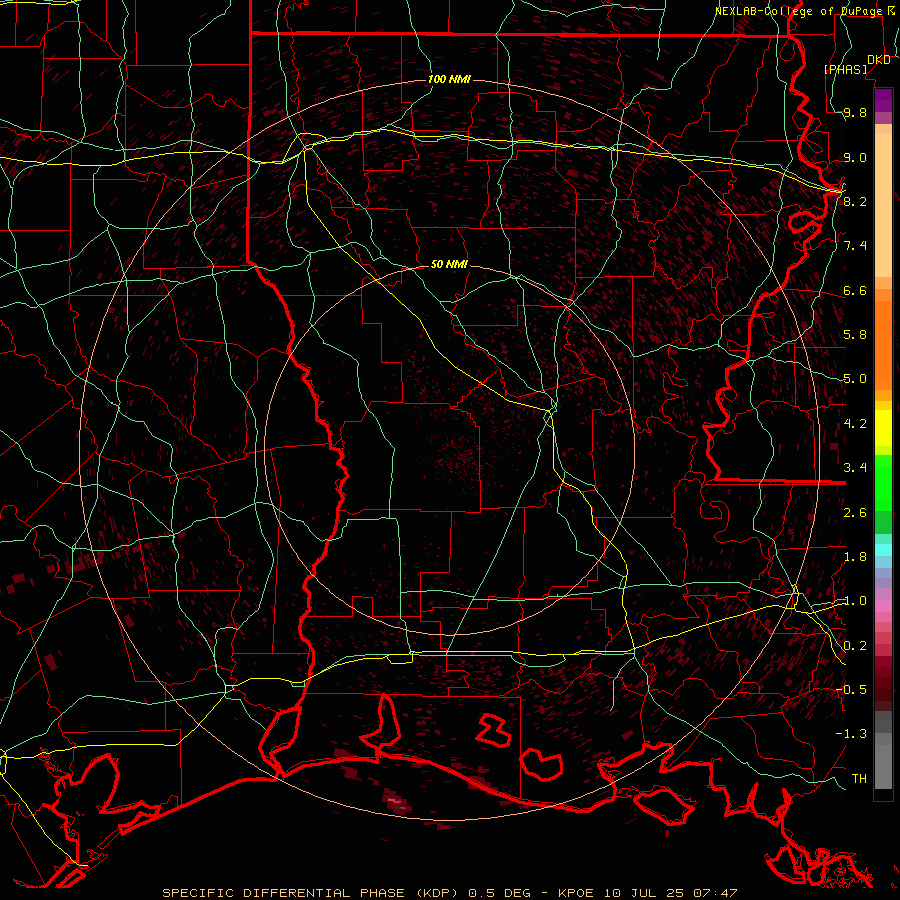
Task: Select the 5.8 legend value
Action: [855, 335]
